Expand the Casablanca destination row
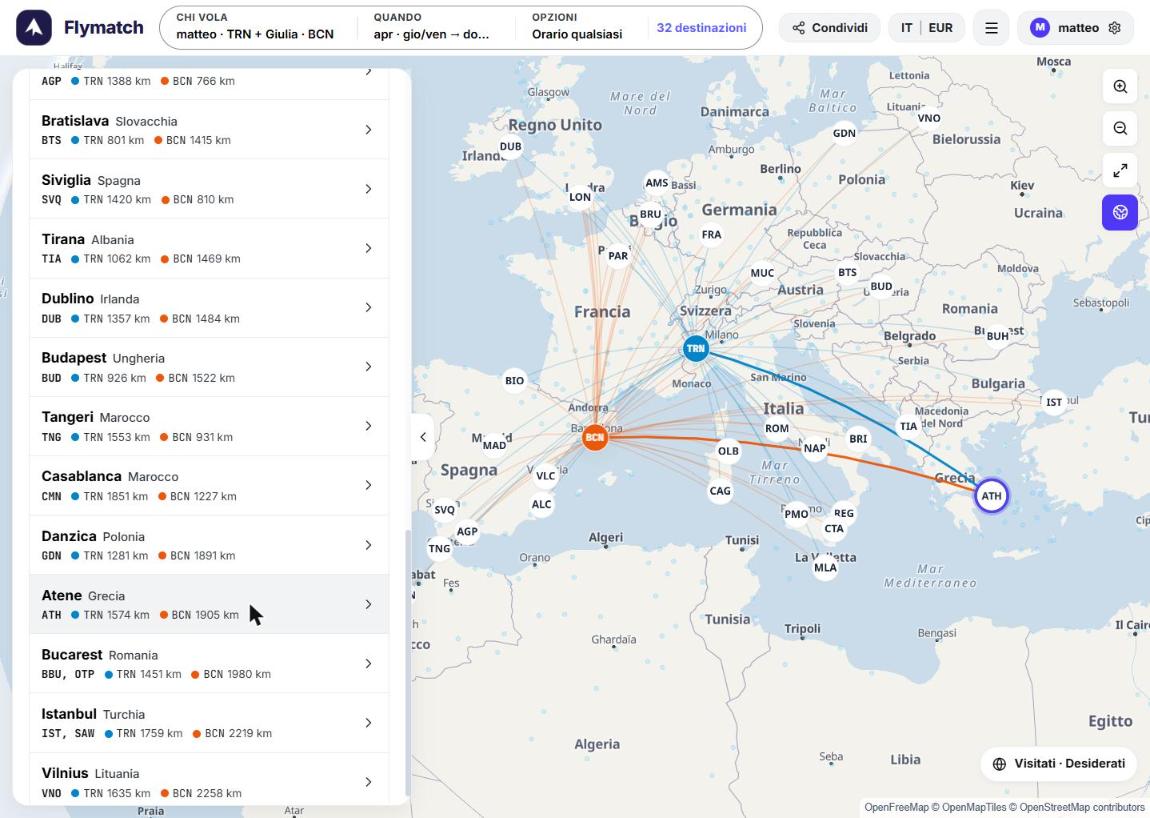Viewport: 1150px width, 818px height. 209,486
